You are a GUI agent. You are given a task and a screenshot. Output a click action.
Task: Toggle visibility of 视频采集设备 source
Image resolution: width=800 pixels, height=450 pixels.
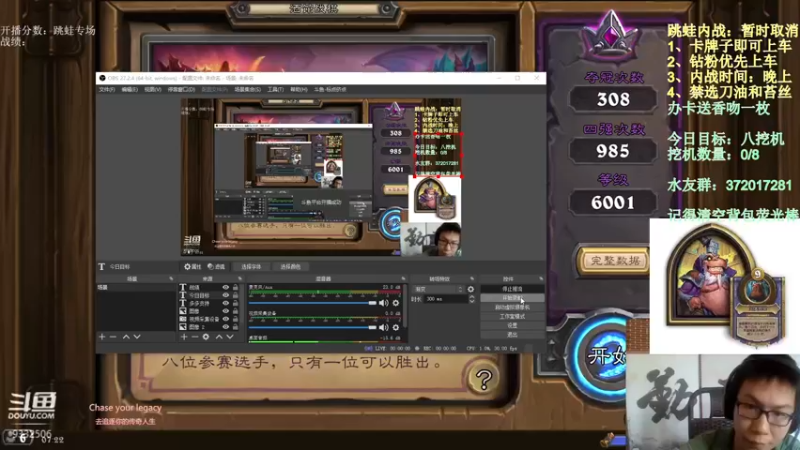coord(226,319)
